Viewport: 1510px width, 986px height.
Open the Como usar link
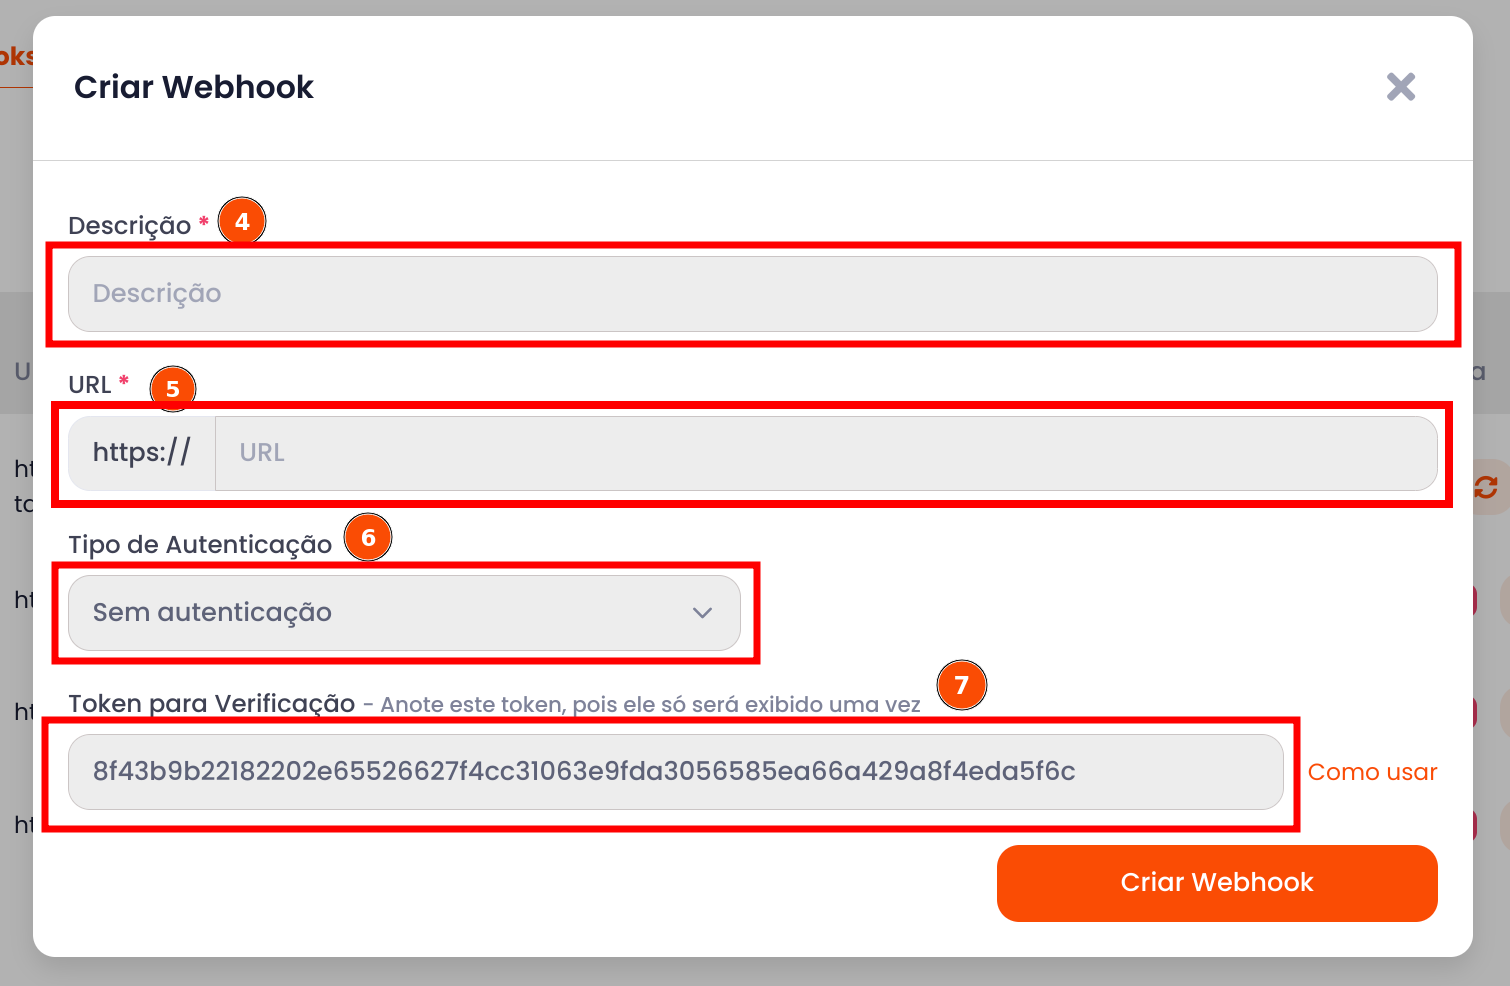(1372, 772)
